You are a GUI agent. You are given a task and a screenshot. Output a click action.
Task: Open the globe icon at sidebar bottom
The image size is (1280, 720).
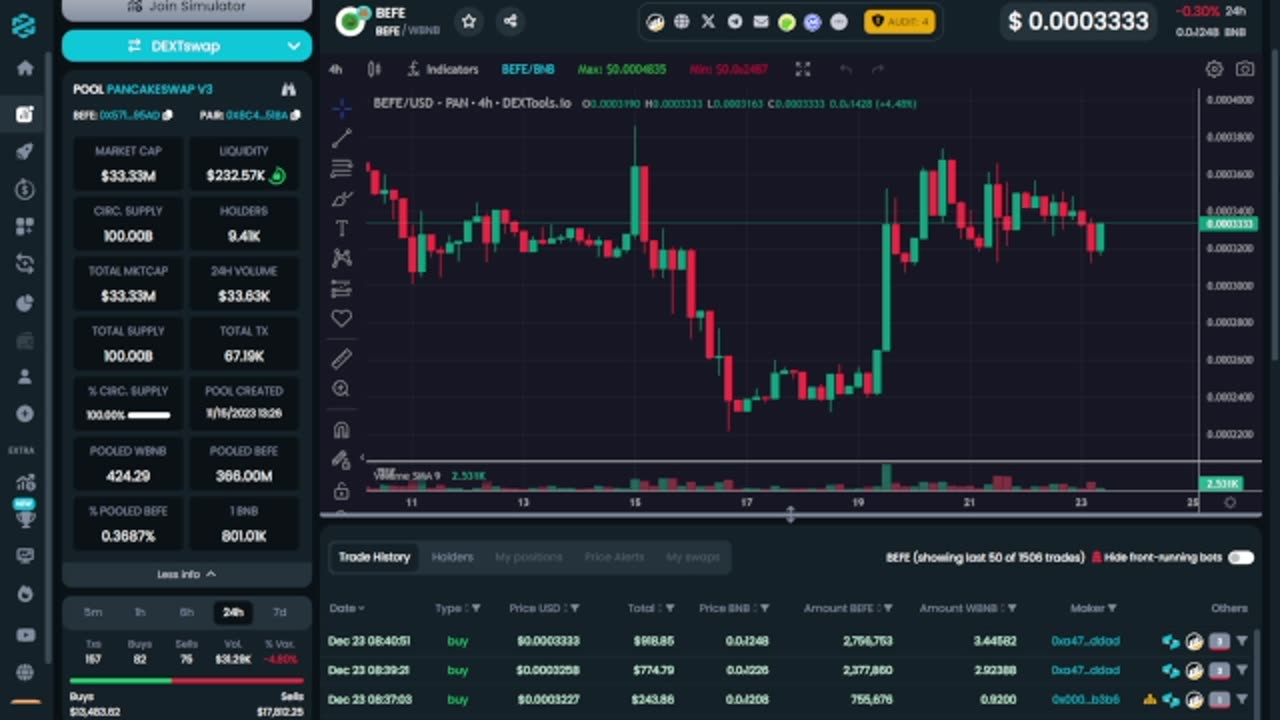(25, 672)
